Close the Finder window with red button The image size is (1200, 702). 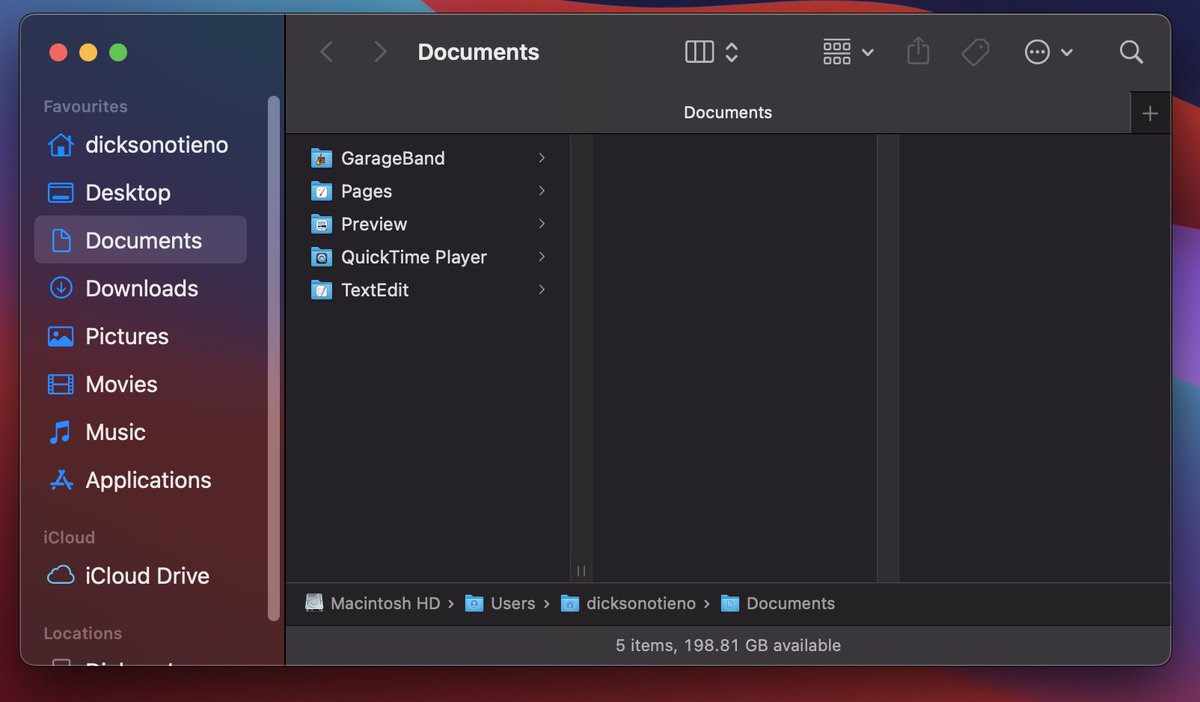tap(58, 52)
